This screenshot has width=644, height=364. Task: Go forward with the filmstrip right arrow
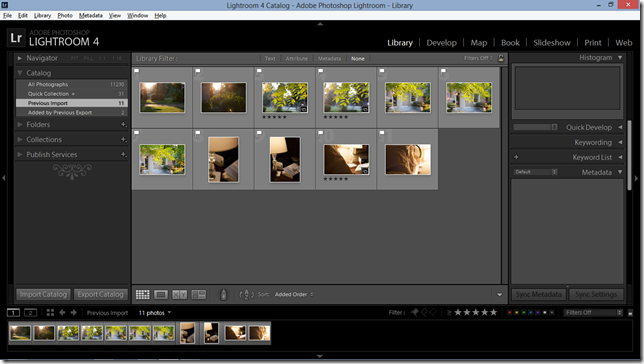(74, 313)
